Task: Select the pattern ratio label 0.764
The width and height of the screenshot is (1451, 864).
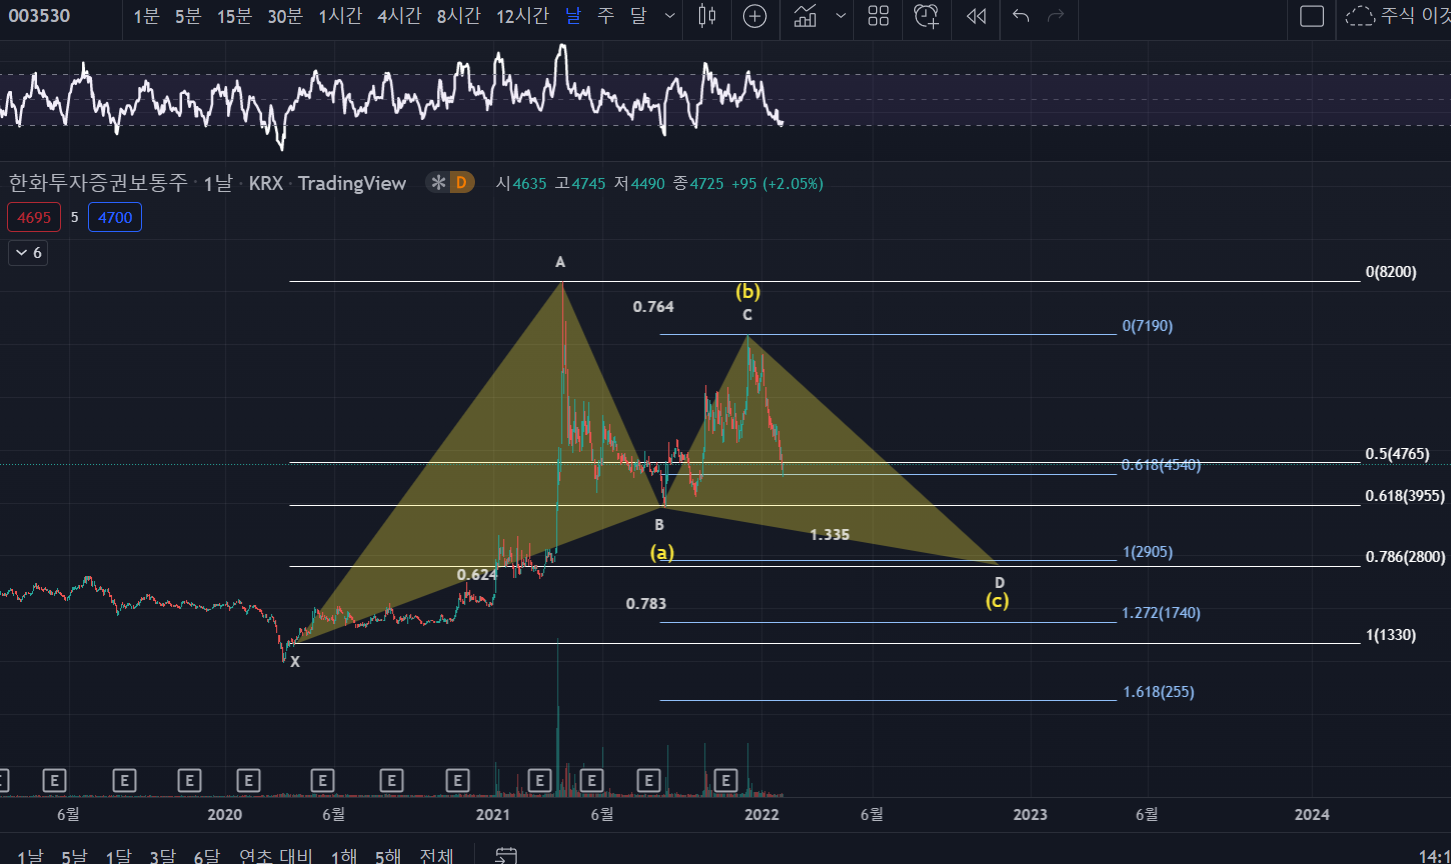Action: [x=653, y=307]
